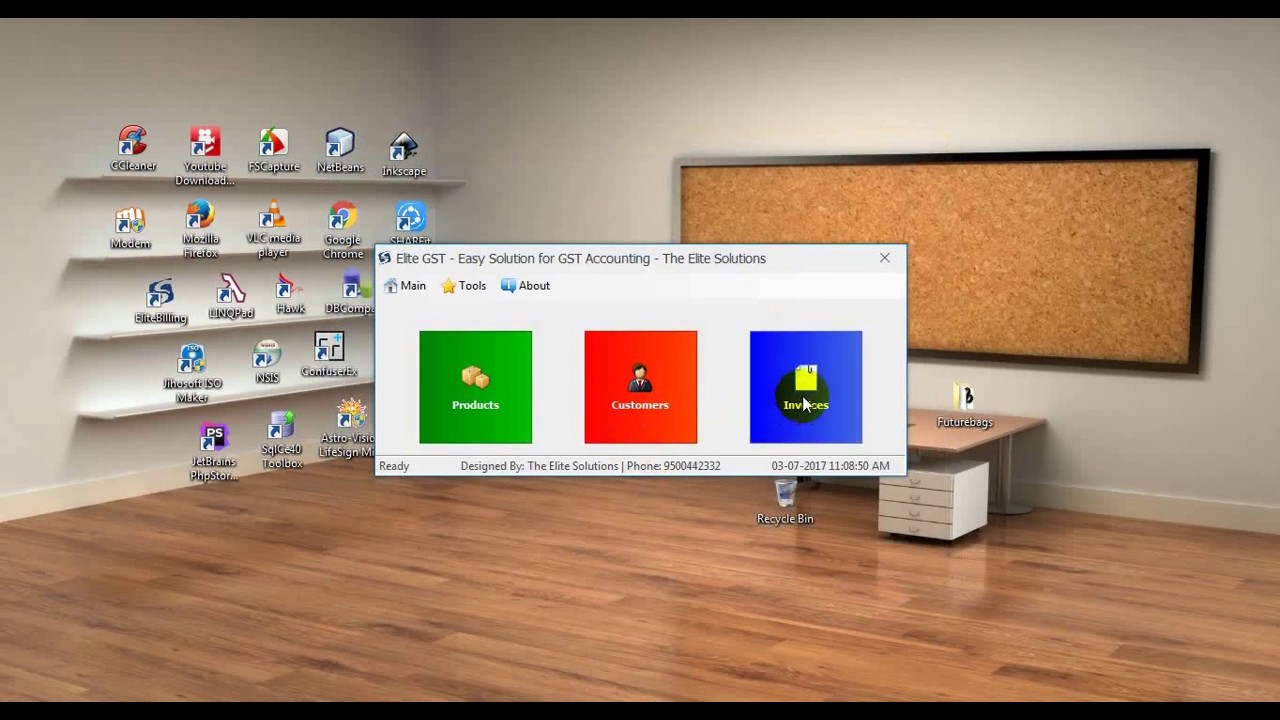
Task: Select the Mozilla Firefox desktop icon
Action: tap(200, 230)
